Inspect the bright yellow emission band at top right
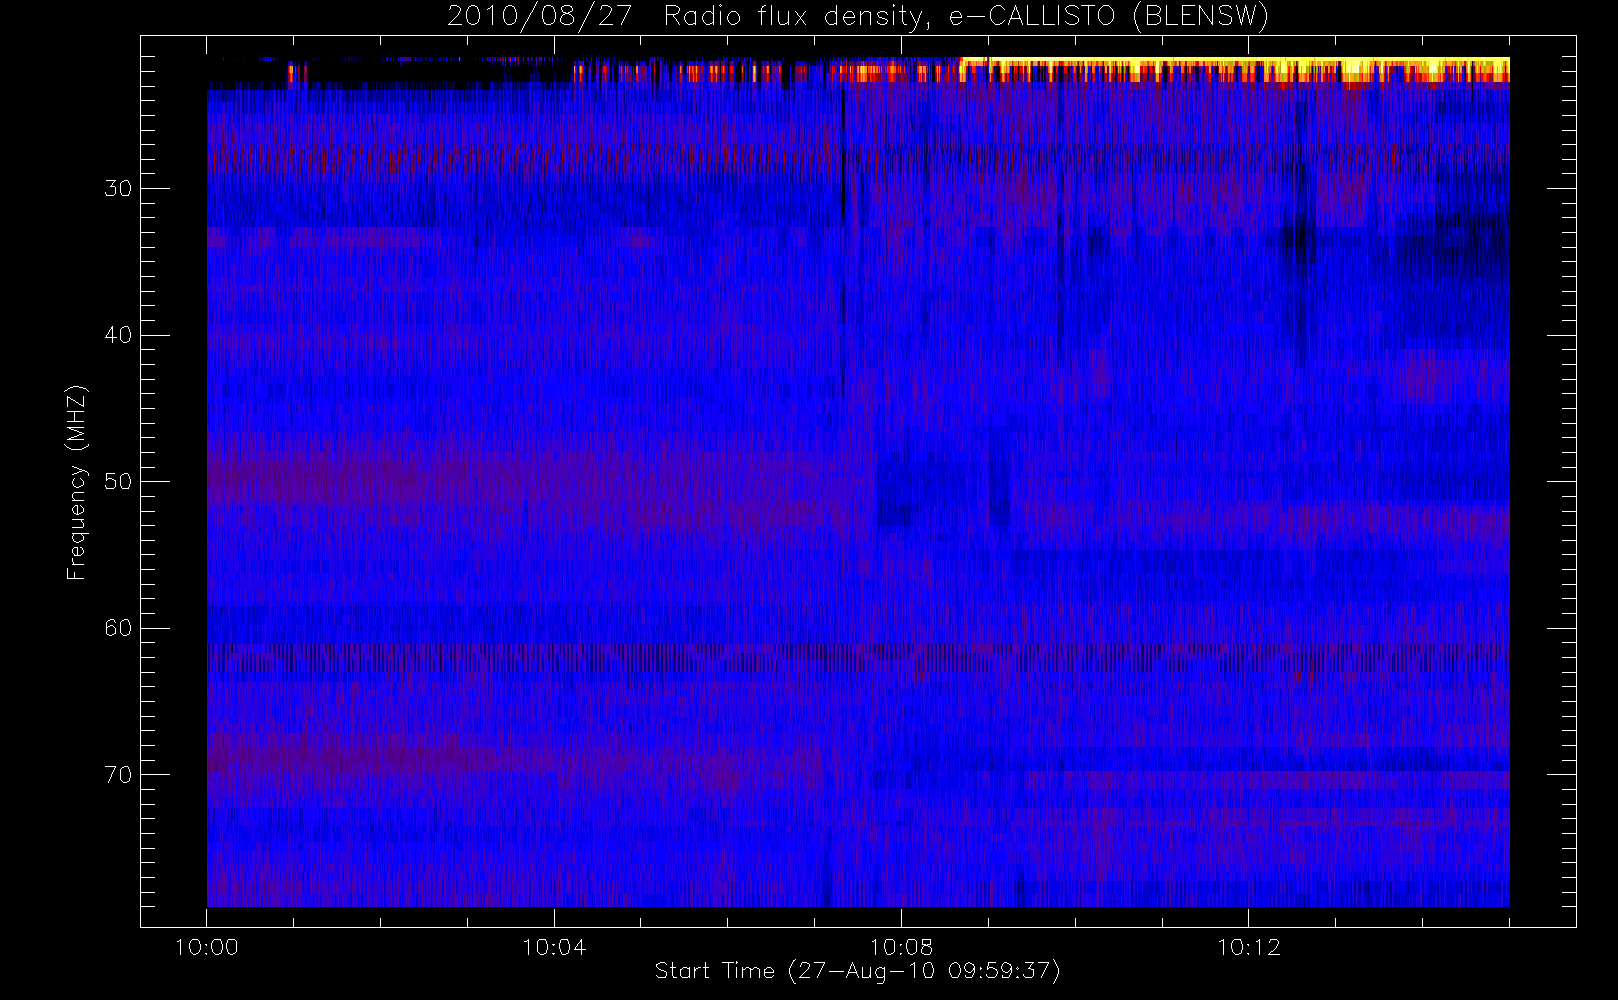This screenshot has height=1000, width=1618. tap(1234, 70)
